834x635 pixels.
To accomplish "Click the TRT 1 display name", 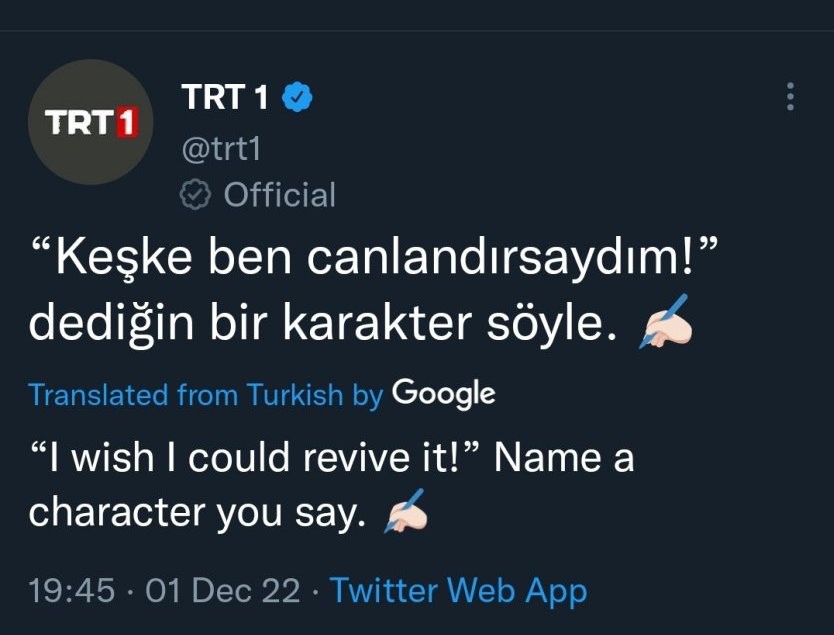I will (x=226, y=97).
